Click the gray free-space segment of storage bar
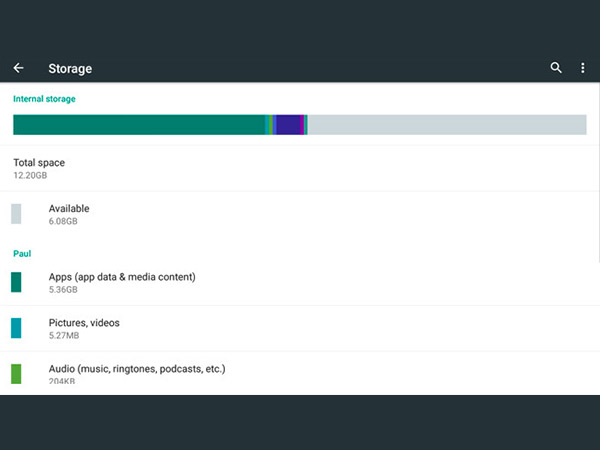This screenshot has width=600, height=450. pyautogui.click(x=446, y=125)
